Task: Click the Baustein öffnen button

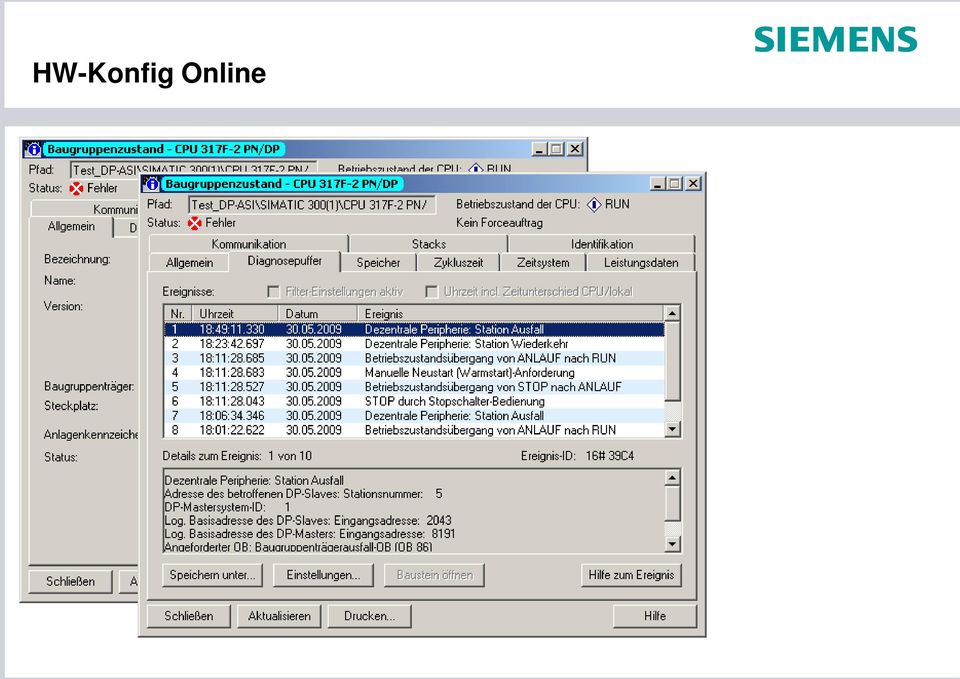Action: tap(435, 575)
